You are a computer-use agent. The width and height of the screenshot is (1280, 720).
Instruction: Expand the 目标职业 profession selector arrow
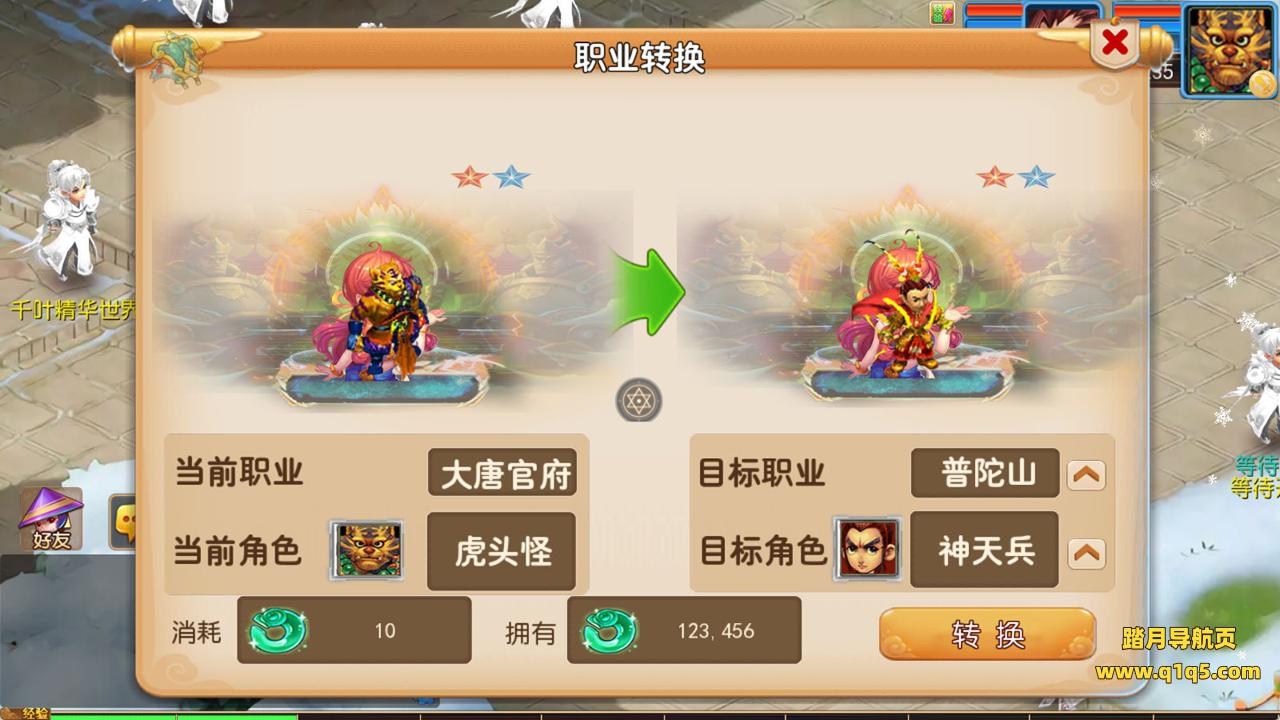point(1086,474)
